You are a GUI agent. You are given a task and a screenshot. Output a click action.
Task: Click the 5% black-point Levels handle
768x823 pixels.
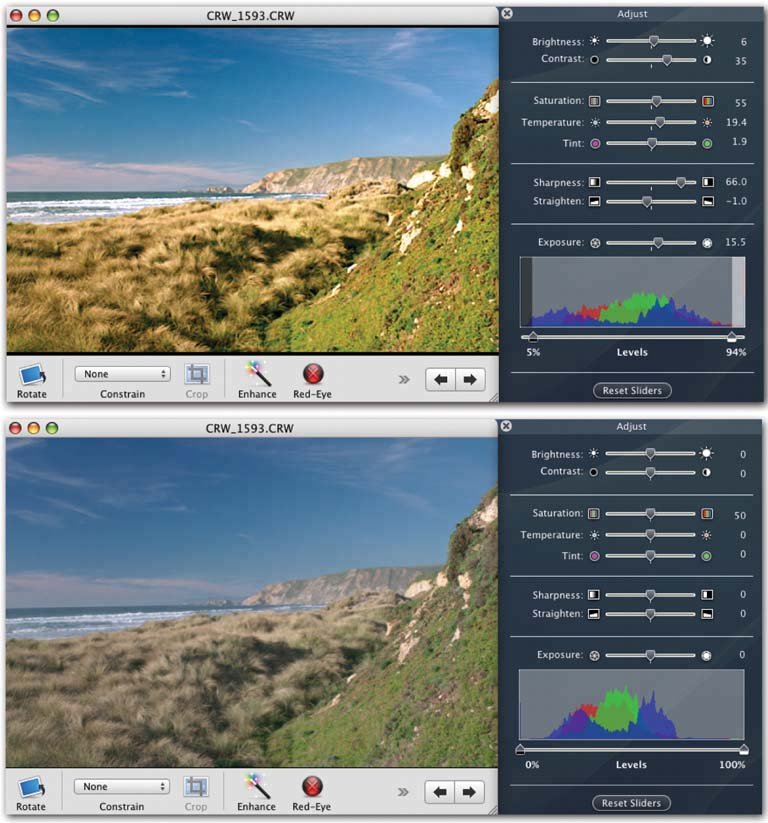pos(533,337)
